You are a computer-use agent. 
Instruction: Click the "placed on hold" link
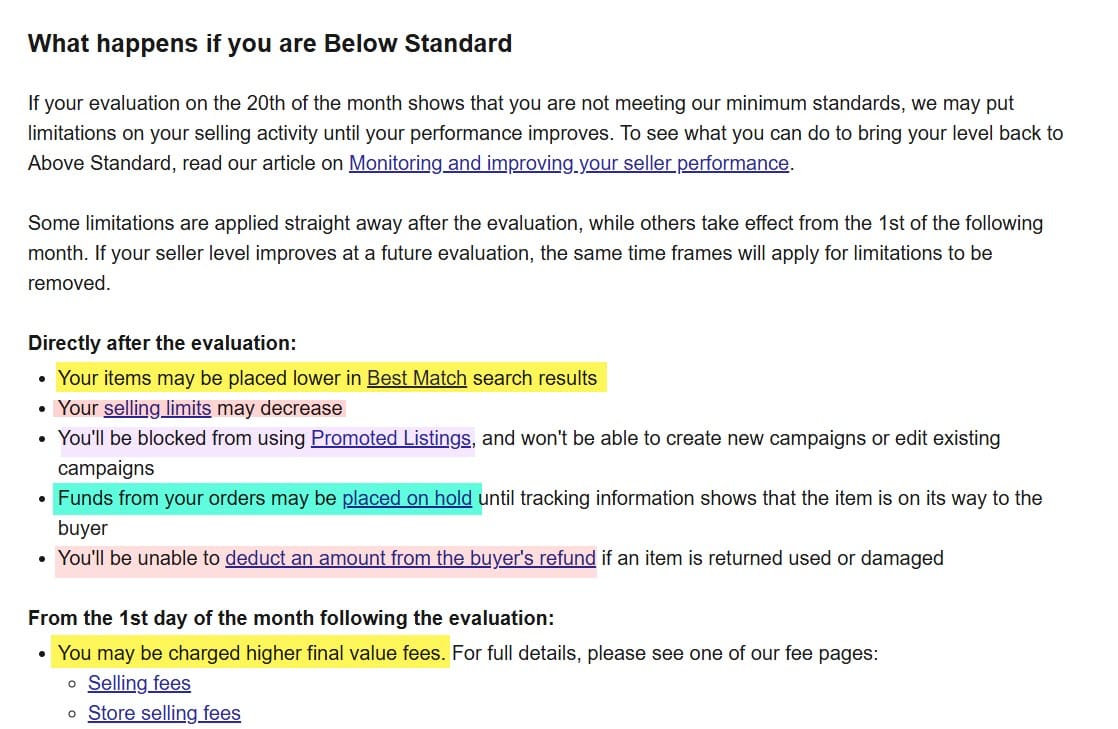(x=407, y=498)
